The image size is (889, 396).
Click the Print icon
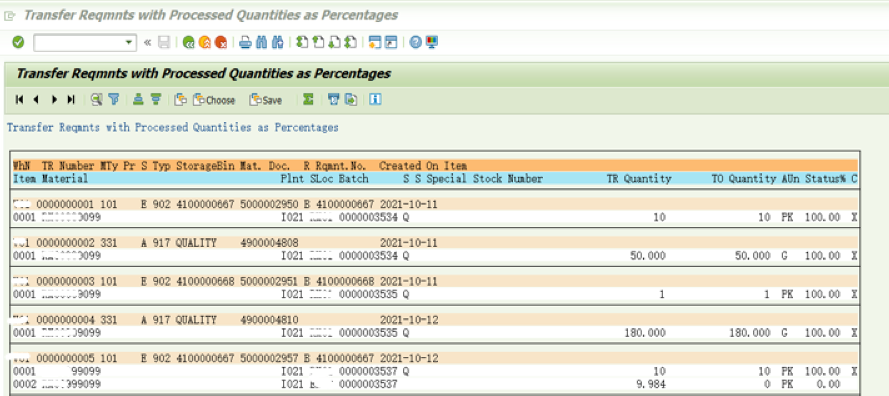point(245,43)
